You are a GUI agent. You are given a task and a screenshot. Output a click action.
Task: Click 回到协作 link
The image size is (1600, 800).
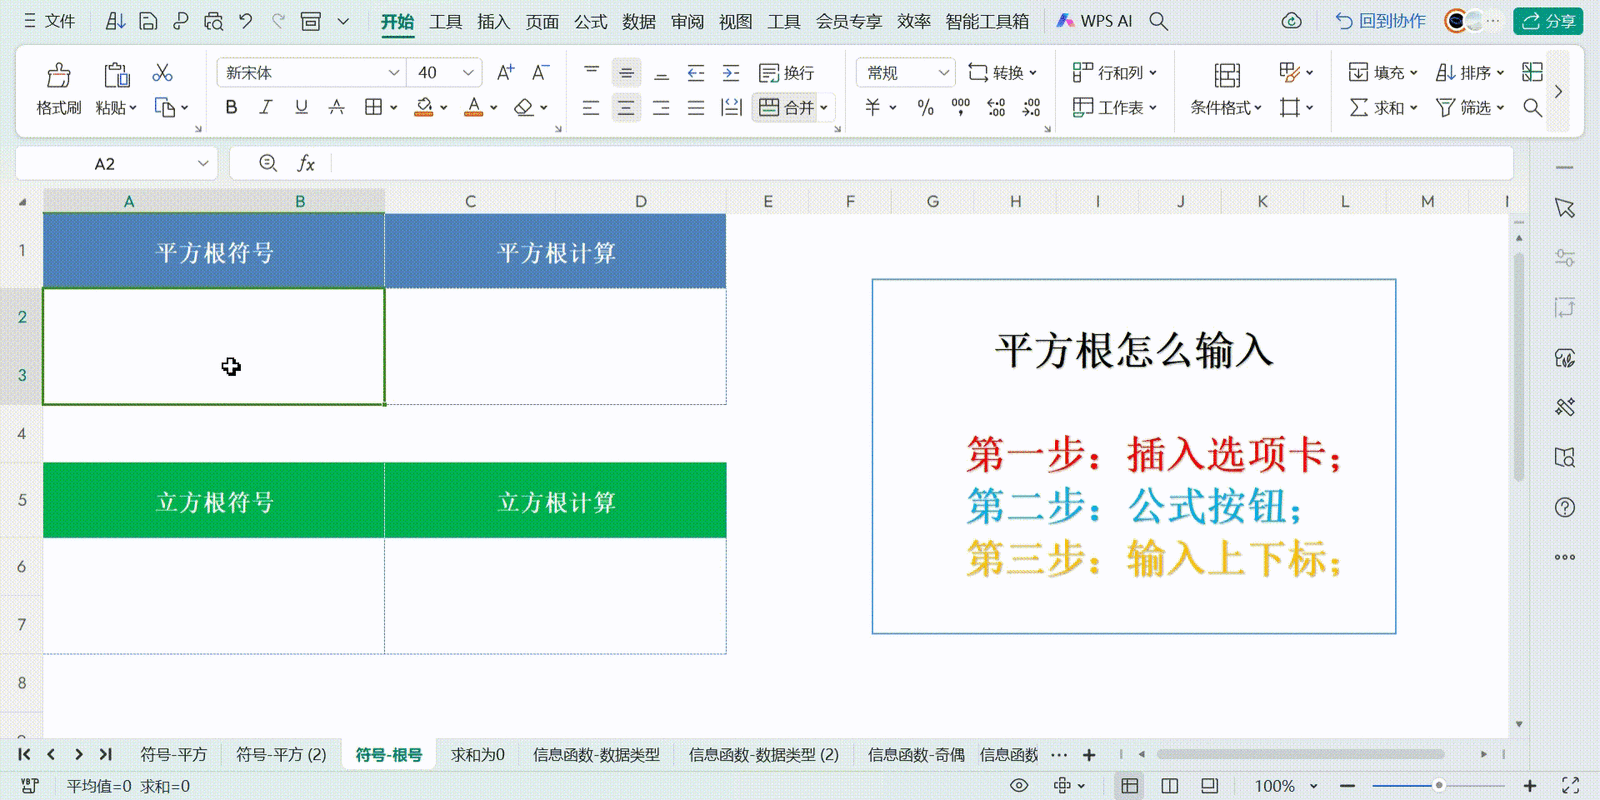pos(1381,21)
